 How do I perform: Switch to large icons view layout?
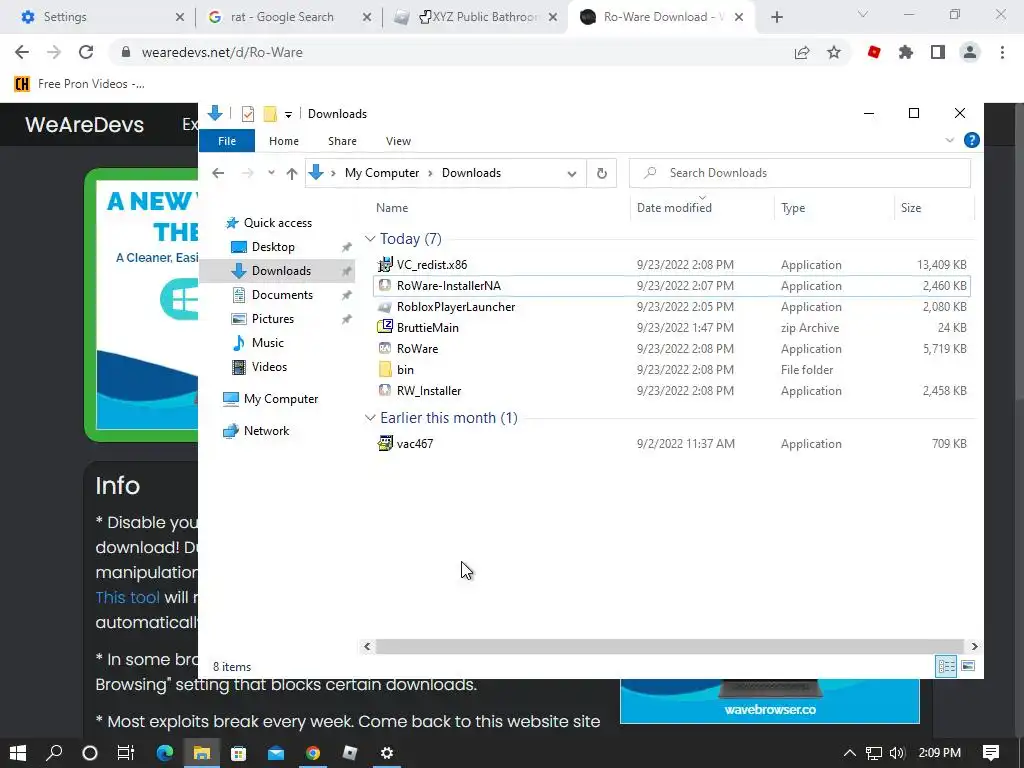968,666
